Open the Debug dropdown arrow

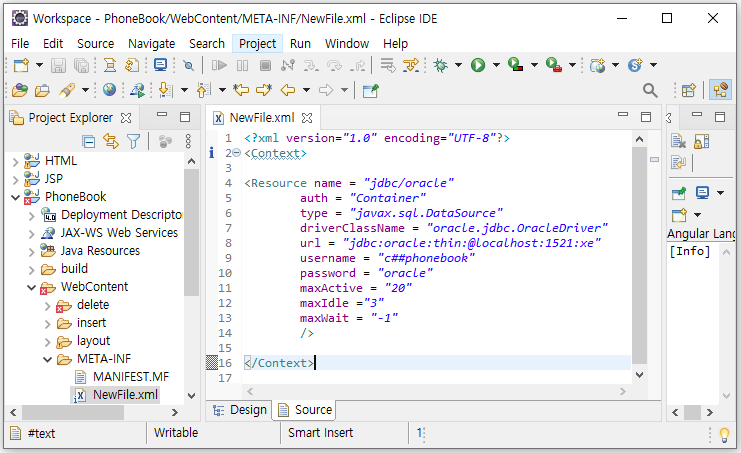point(458,65)
